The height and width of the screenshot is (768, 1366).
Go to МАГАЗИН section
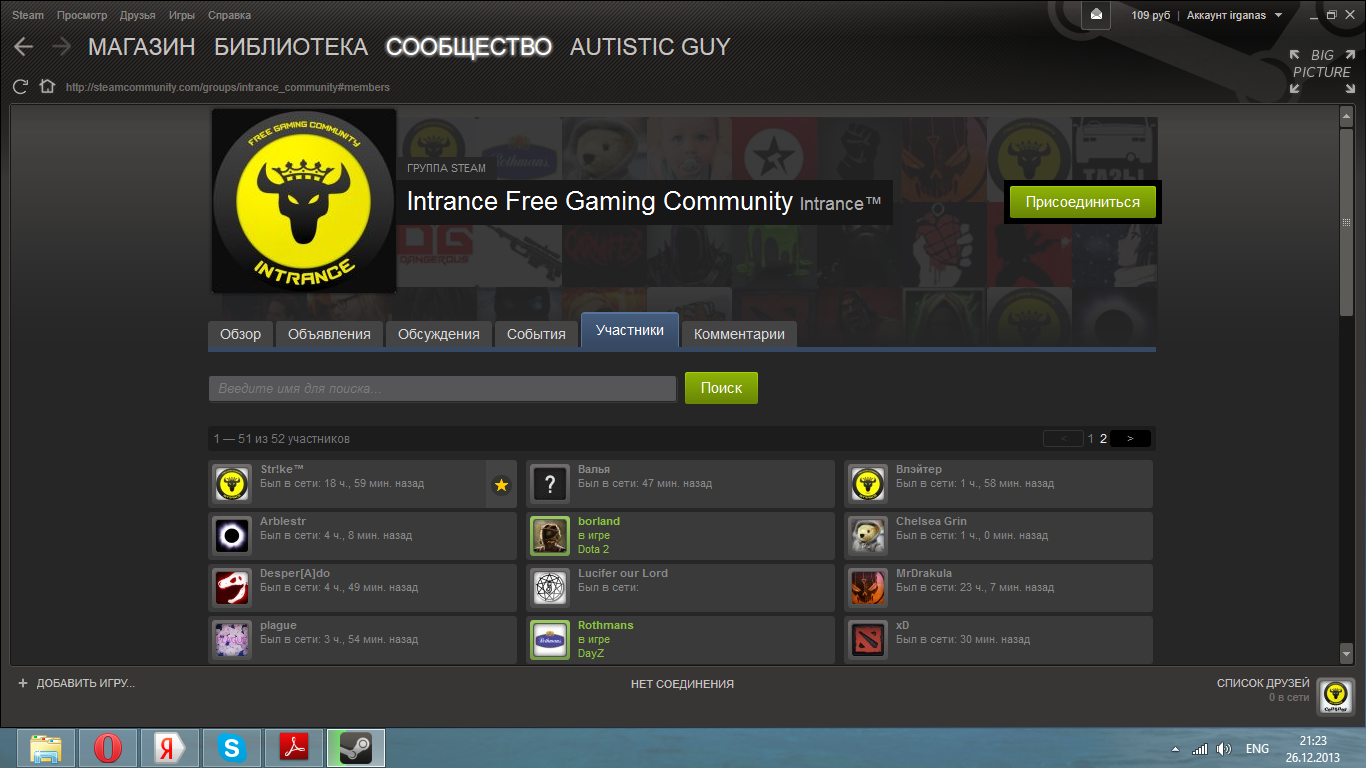pos(142,47)
